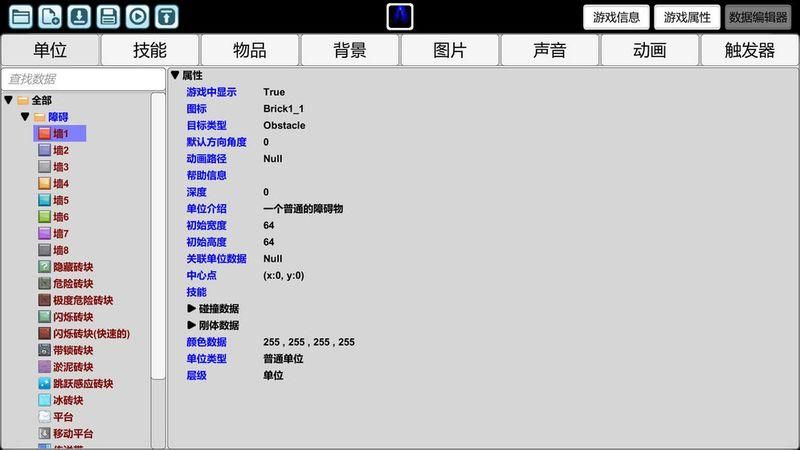This screenshot has width=800, height=450.
Task: Select 冰砖块 icon in tree
Action: coord(44,400)
